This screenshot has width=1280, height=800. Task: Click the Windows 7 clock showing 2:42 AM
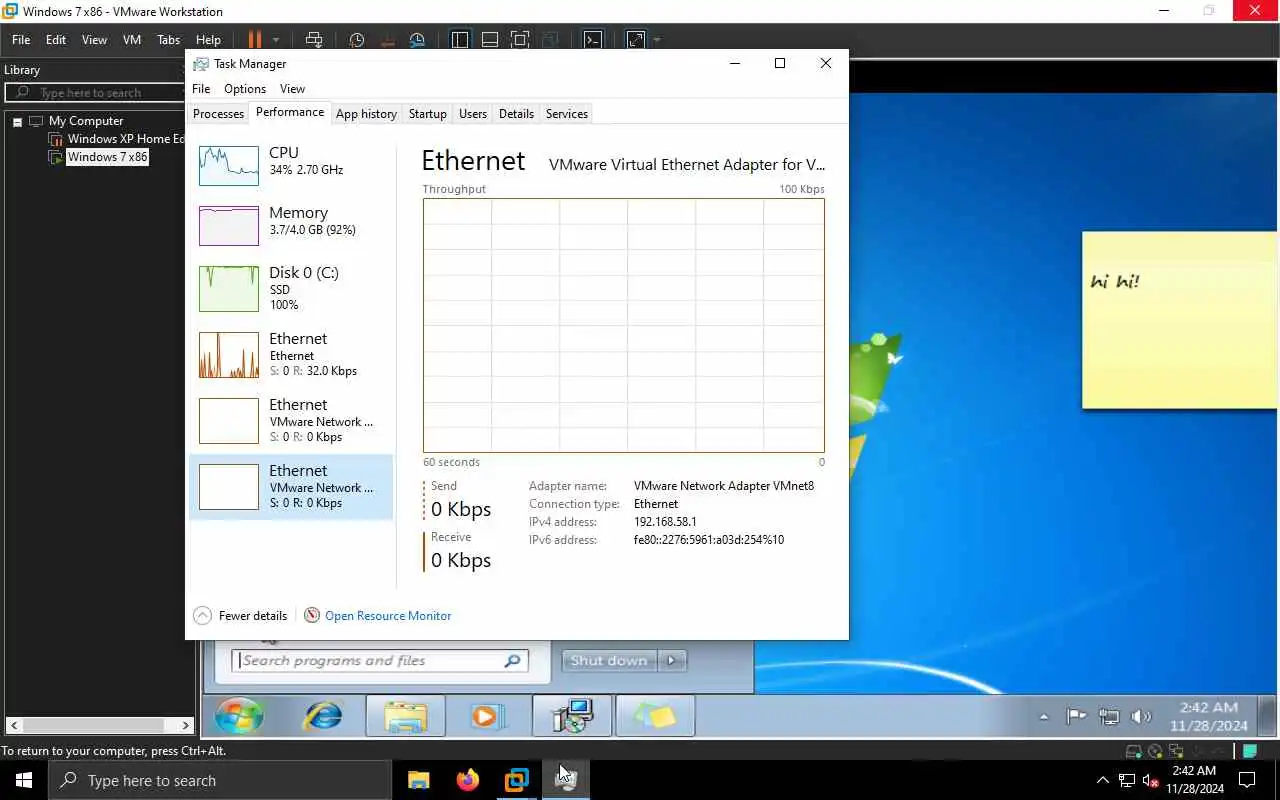[x=1209, y=716]
